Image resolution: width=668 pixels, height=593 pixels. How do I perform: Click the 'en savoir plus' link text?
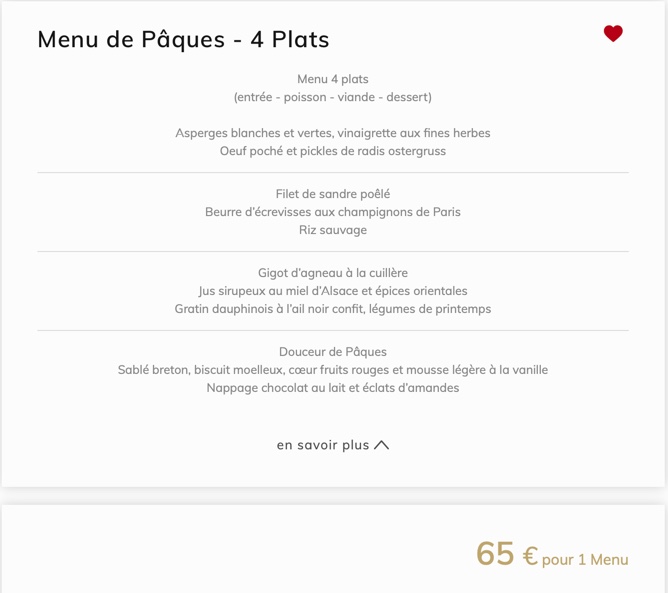pos(323,445)
